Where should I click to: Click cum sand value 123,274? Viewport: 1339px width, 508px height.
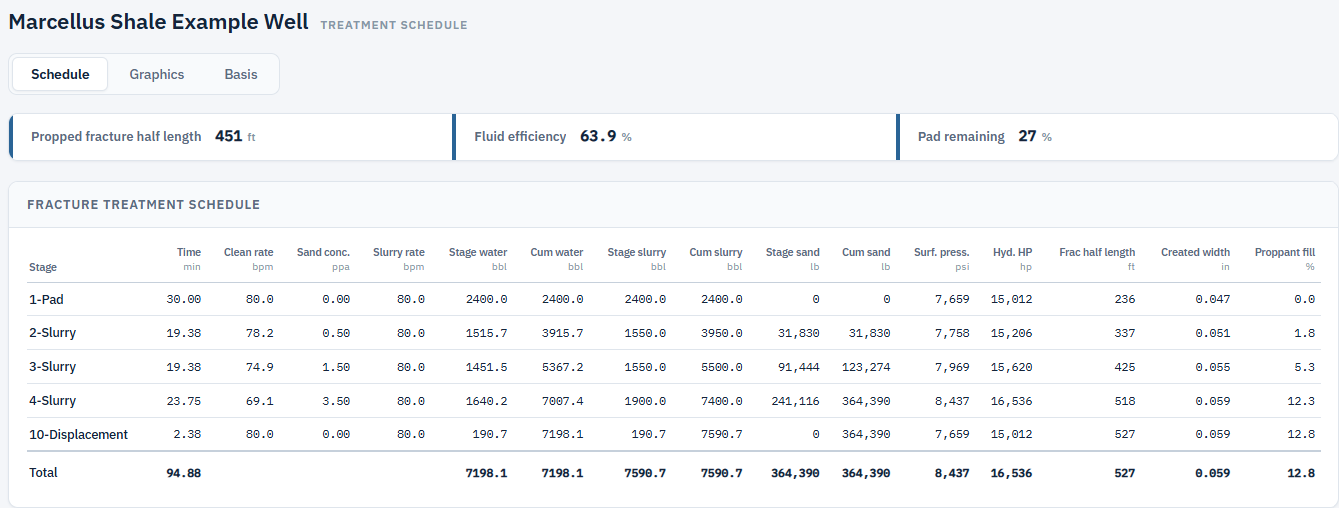(x=866, y=367)
